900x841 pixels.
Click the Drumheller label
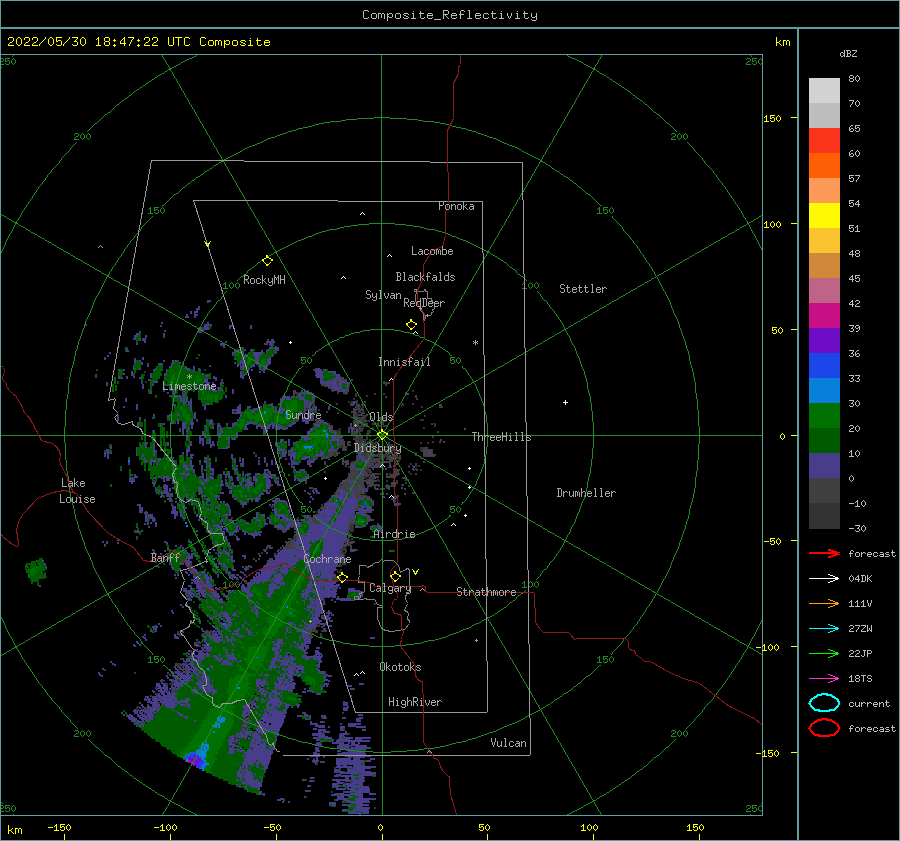coord(586,493)
